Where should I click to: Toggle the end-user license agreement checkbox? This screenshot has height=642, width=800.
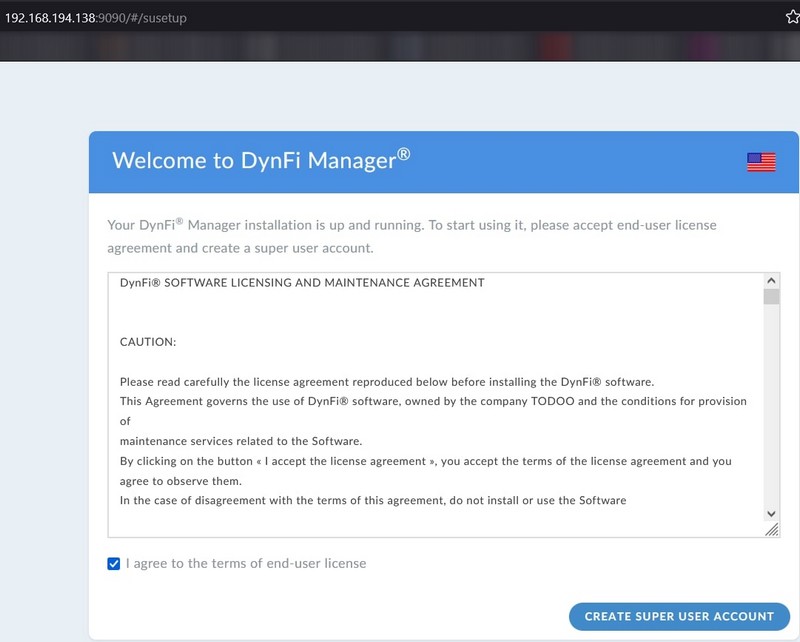tap(114, 564)
